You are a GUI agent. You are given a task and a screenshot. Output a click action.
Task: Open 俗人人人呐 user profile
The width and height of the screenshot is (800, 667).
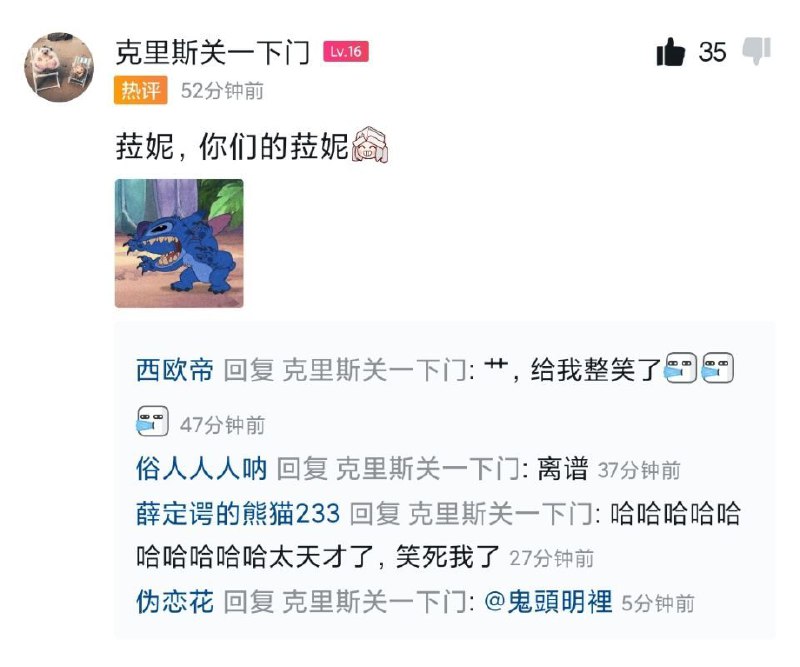click(202, 468)
